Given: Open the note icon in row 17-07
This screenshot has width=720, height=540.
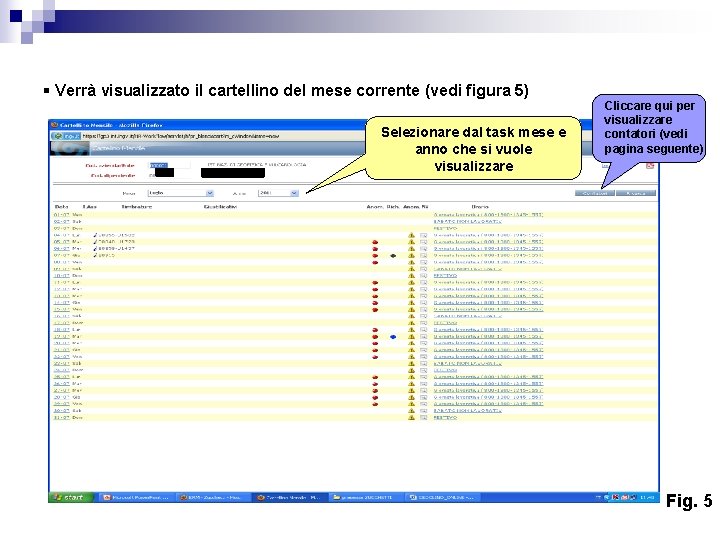Looking at the screenshot, I should click(424, 323).
